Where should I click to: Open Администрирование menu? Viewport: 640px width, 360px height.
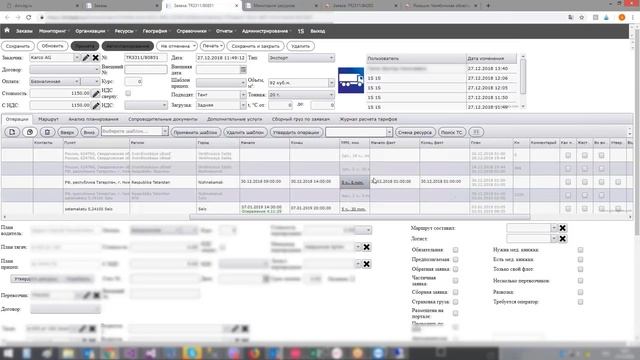(266, 31)
